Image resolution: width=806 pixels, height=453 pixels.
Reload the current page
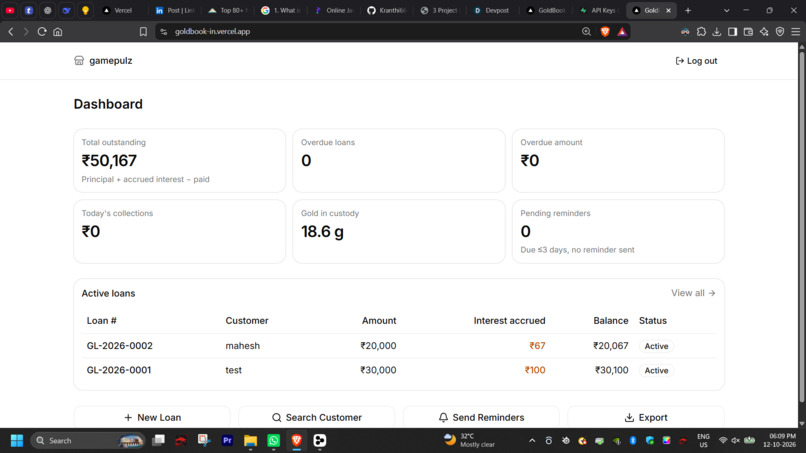coord(42,32)
